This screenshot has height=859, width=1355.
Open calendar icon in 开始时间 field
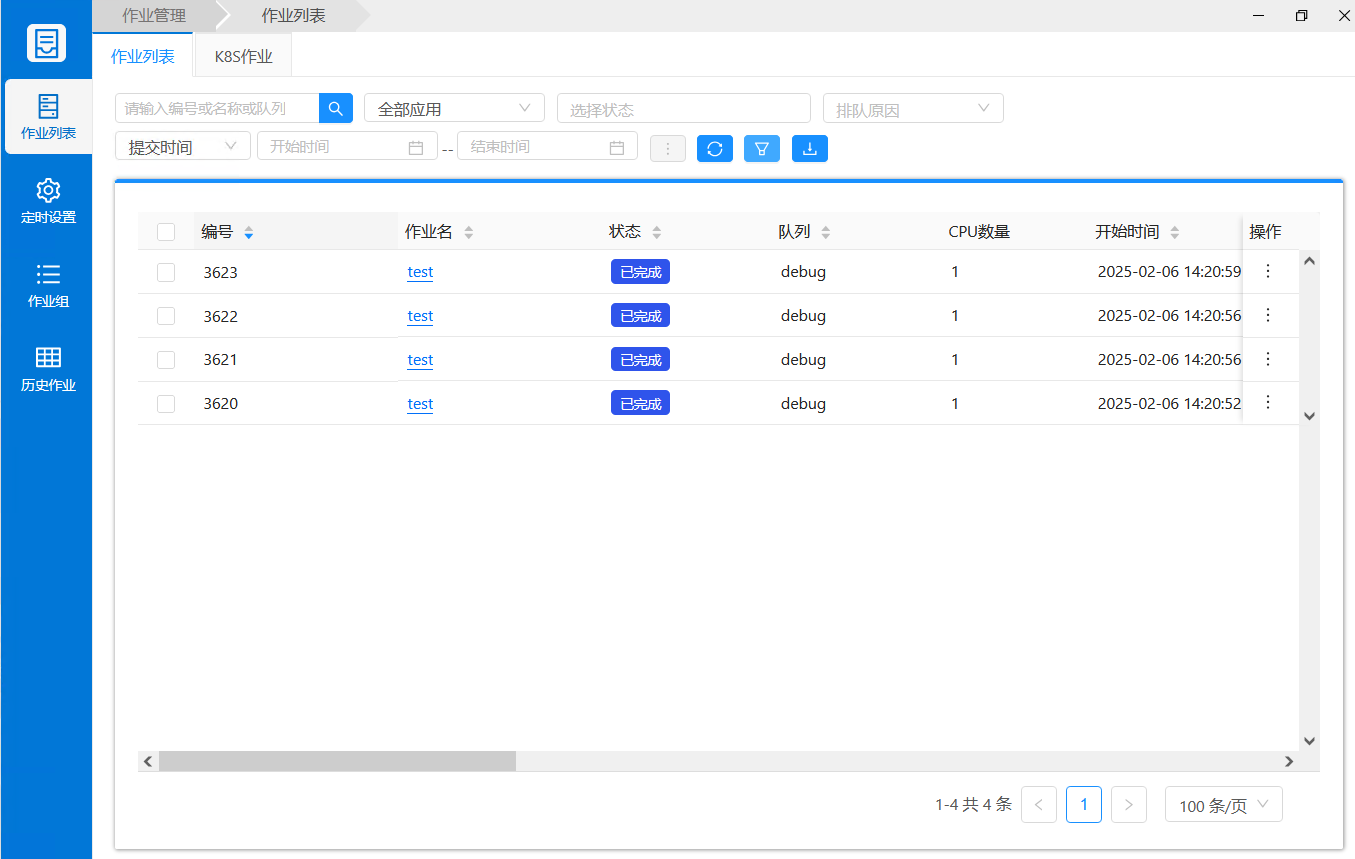tap(416, 147)
